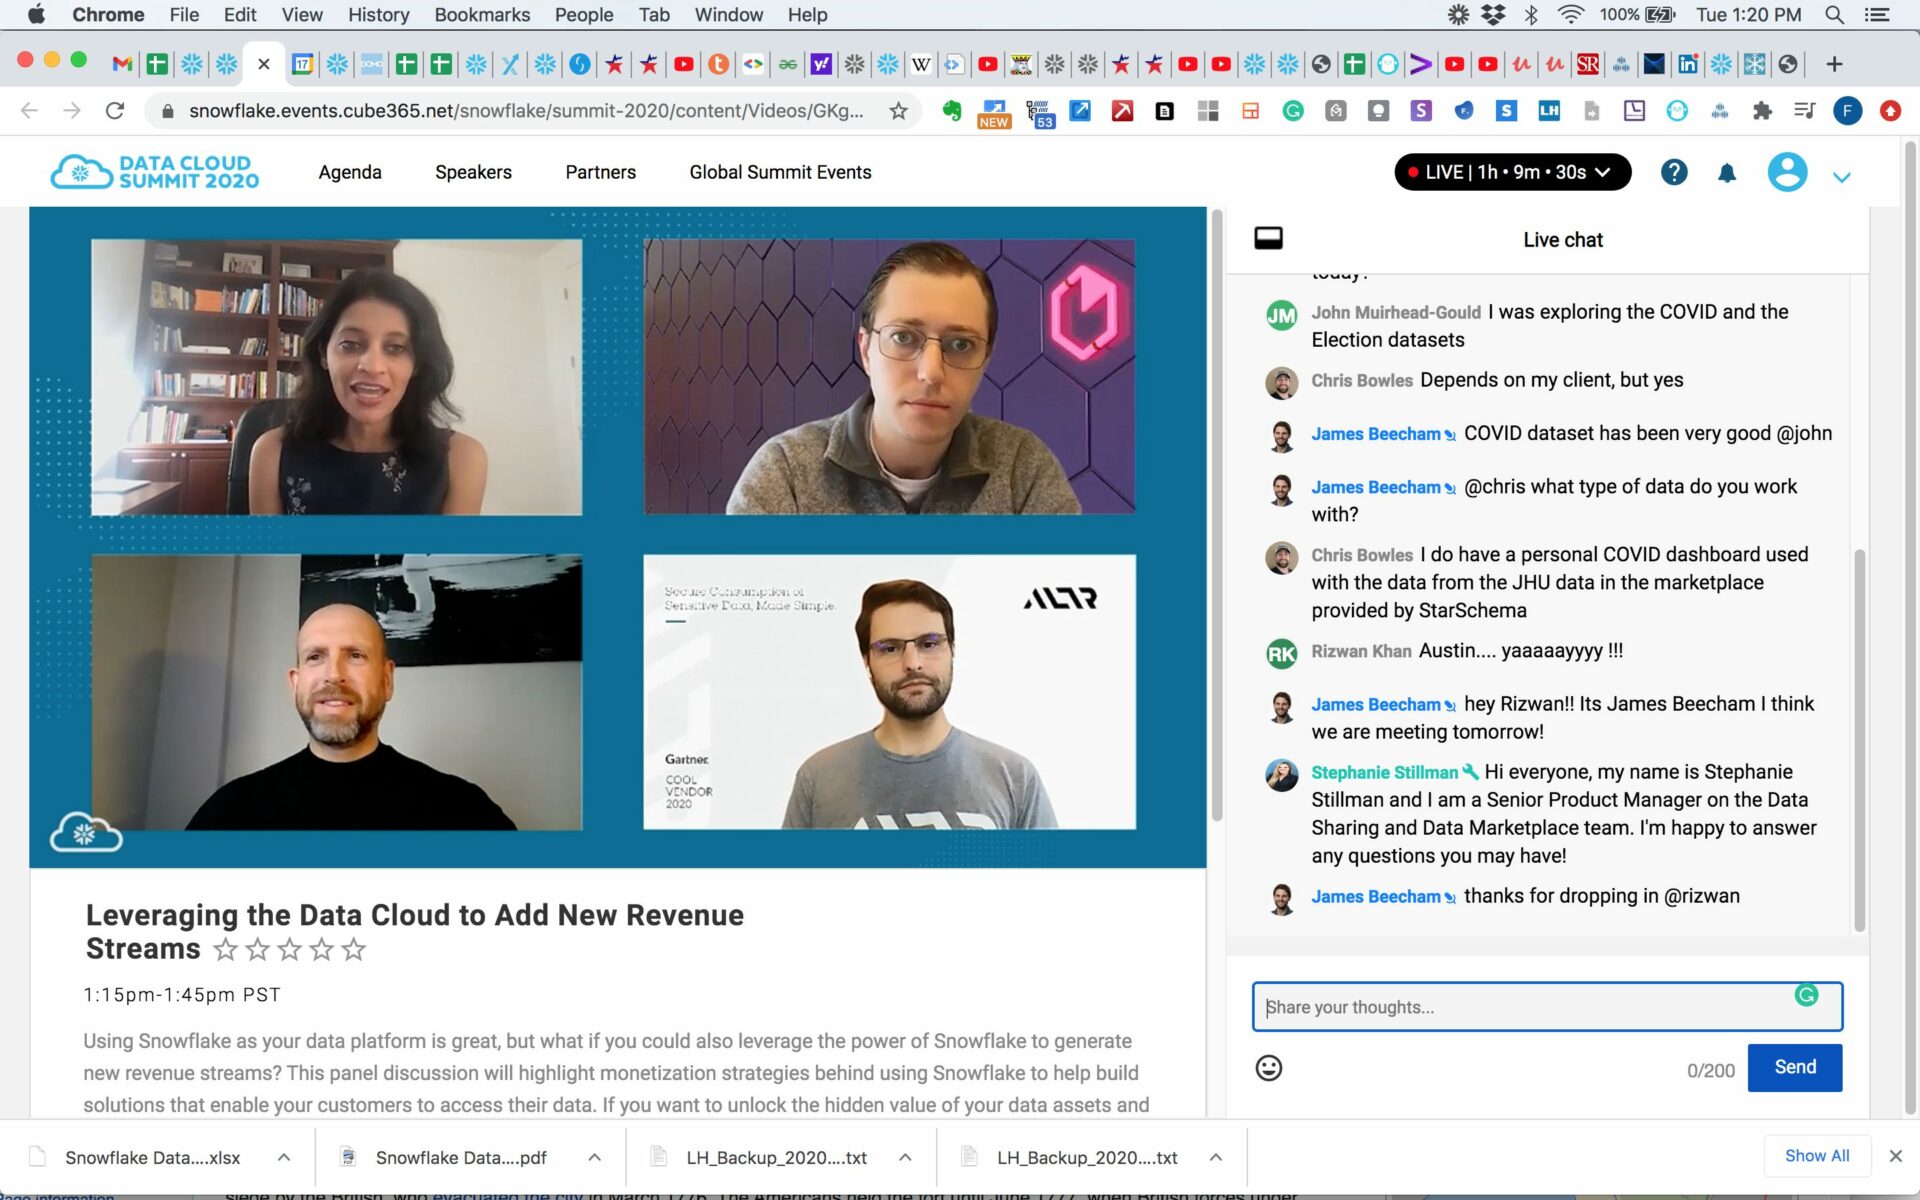The width and height of the screenshot is (1920, 1200).
Task: Toggle the live chat panel layout icon
Action: click(x=1268, y=238)
